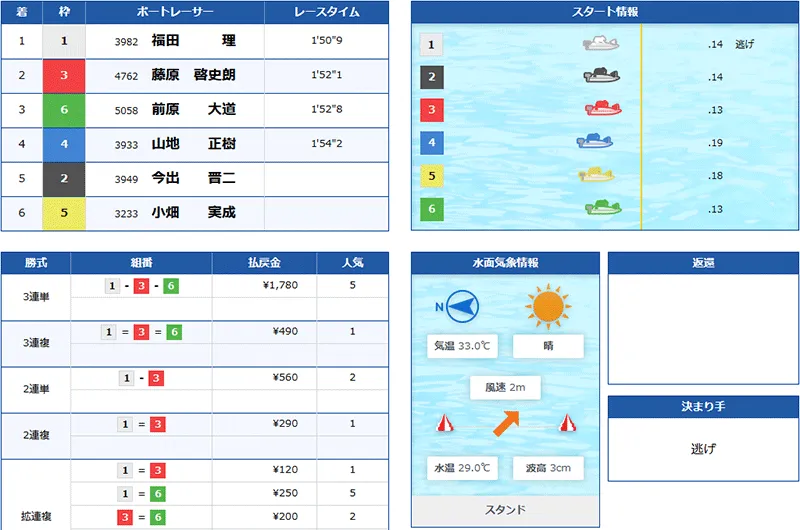Click the green boat icon in lane 6
800x530 pixels.
604,208
